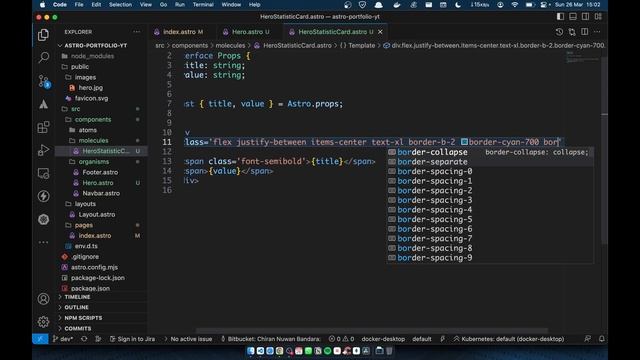Select border-collapse suggestion

tap(489, 152)
